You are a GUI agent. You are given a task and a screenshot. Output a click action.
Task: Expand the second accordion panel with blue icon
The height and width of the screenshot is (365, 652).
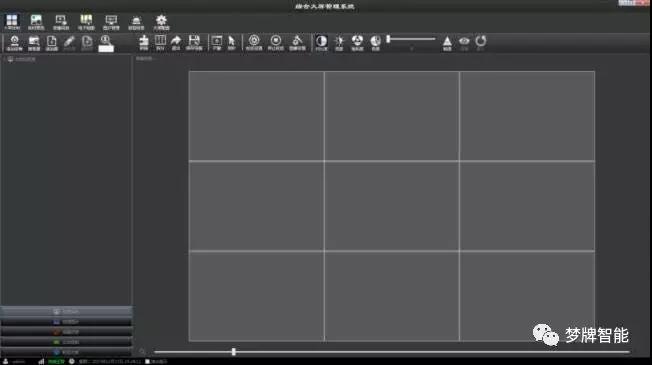pos(67,322)
